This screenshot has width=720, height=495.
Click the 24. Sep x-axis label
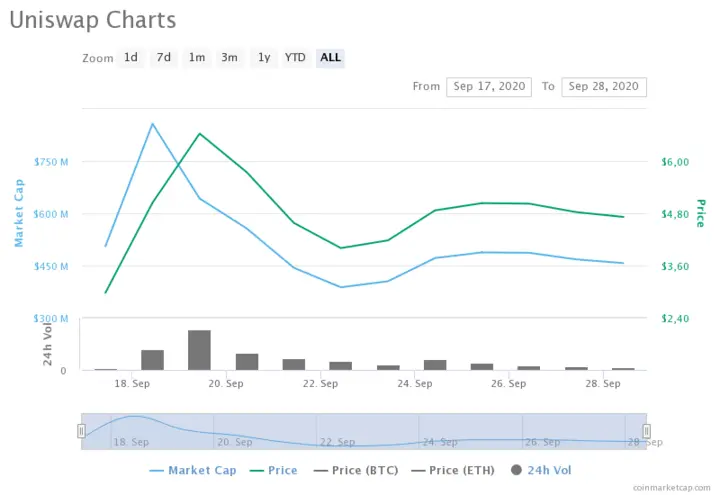(415, 384)
